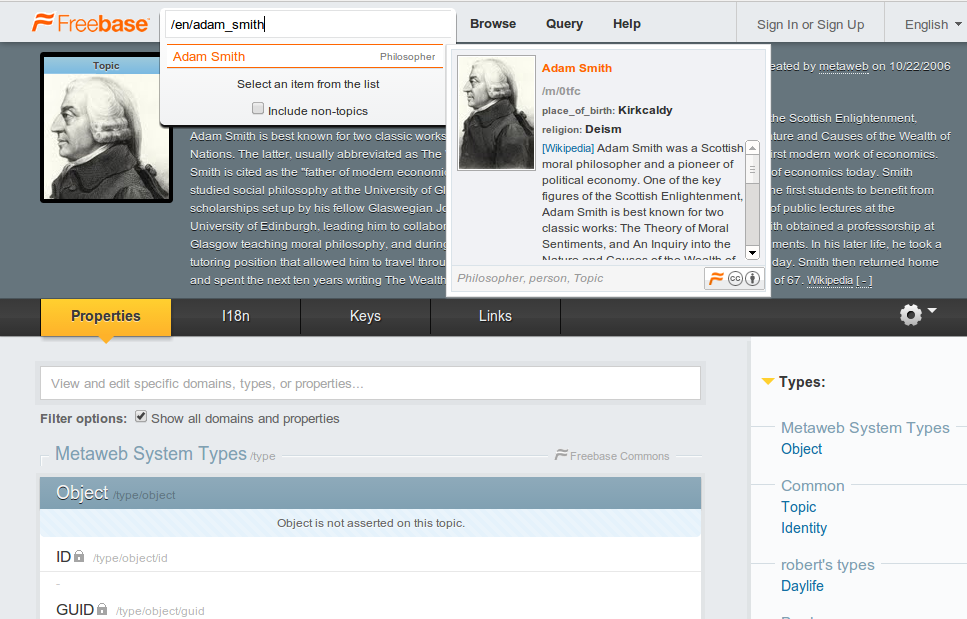
Task: Open the gear settings menu icon
Action: (x=910, y=314)
